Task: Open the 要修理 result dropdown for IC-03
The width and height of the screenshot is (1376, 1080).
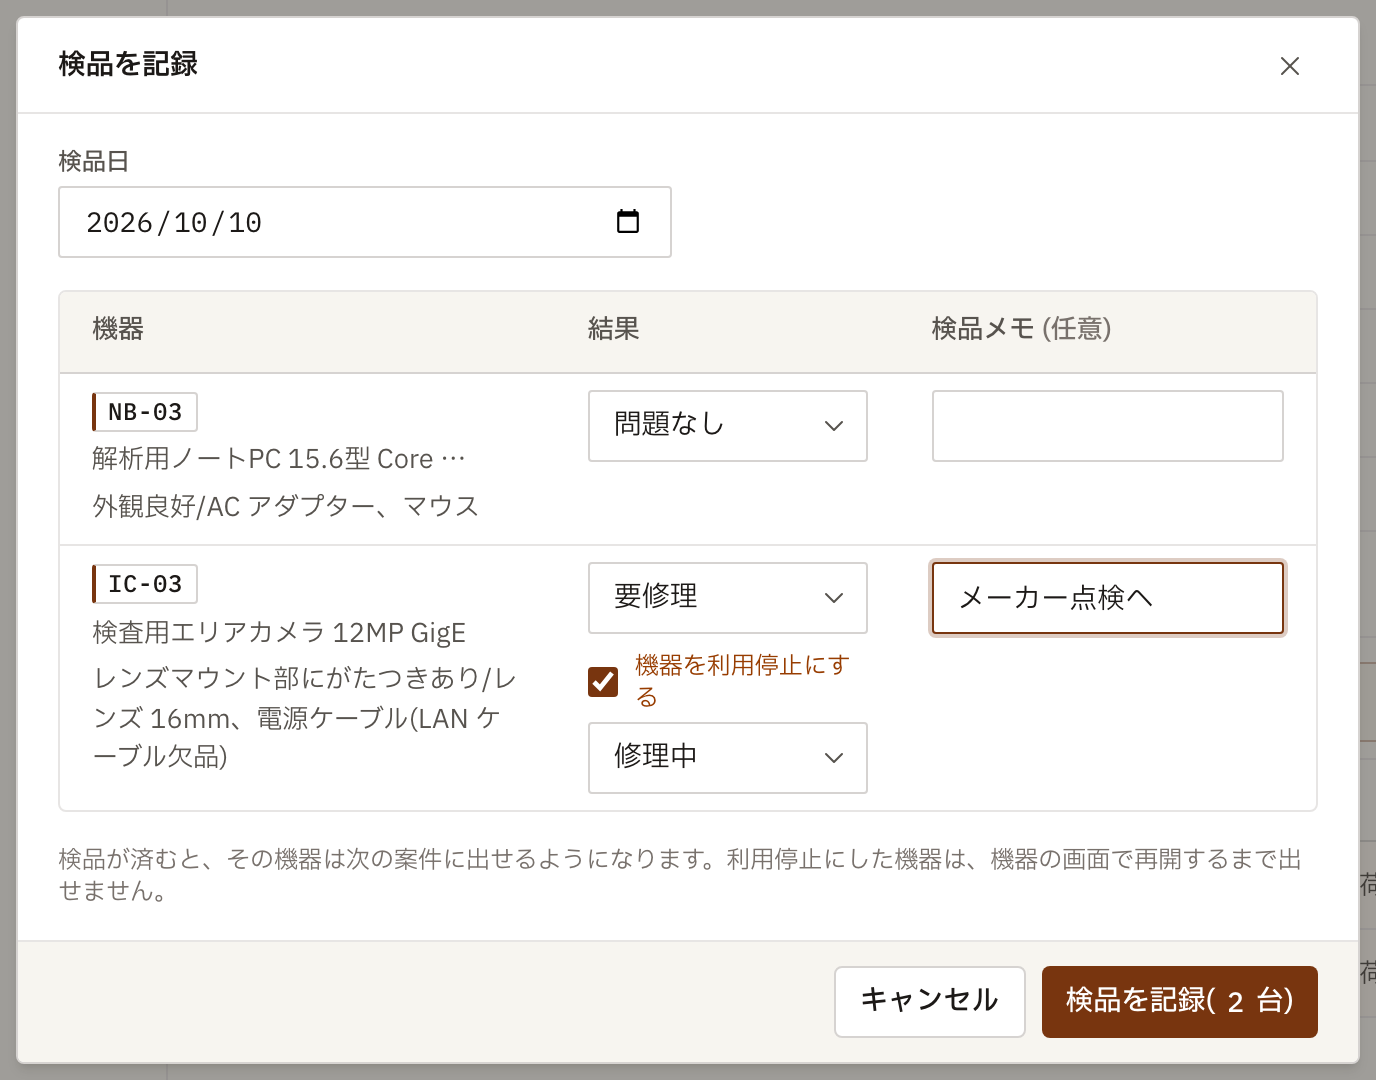Action: [x=728, y=598]
